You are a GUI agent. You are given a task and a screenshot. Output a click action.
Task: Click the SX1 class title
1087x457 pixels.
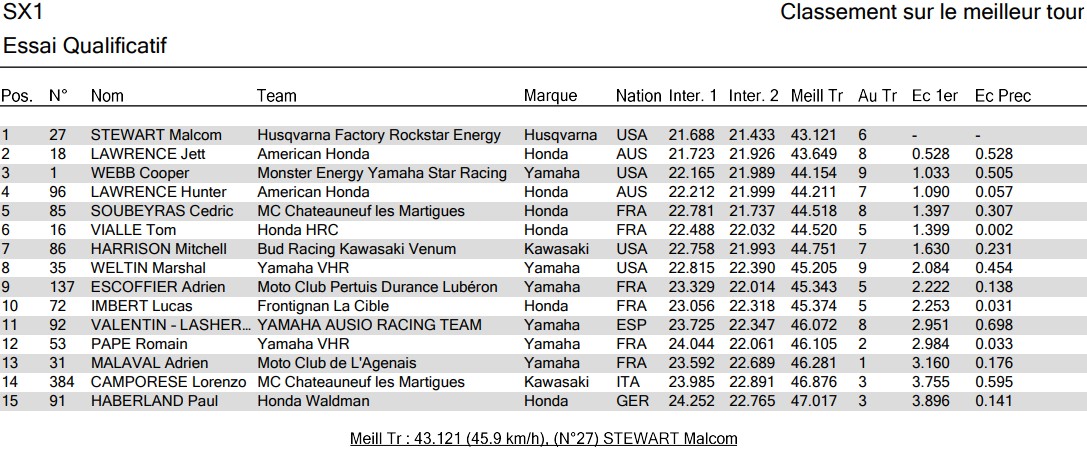[23, 14]
